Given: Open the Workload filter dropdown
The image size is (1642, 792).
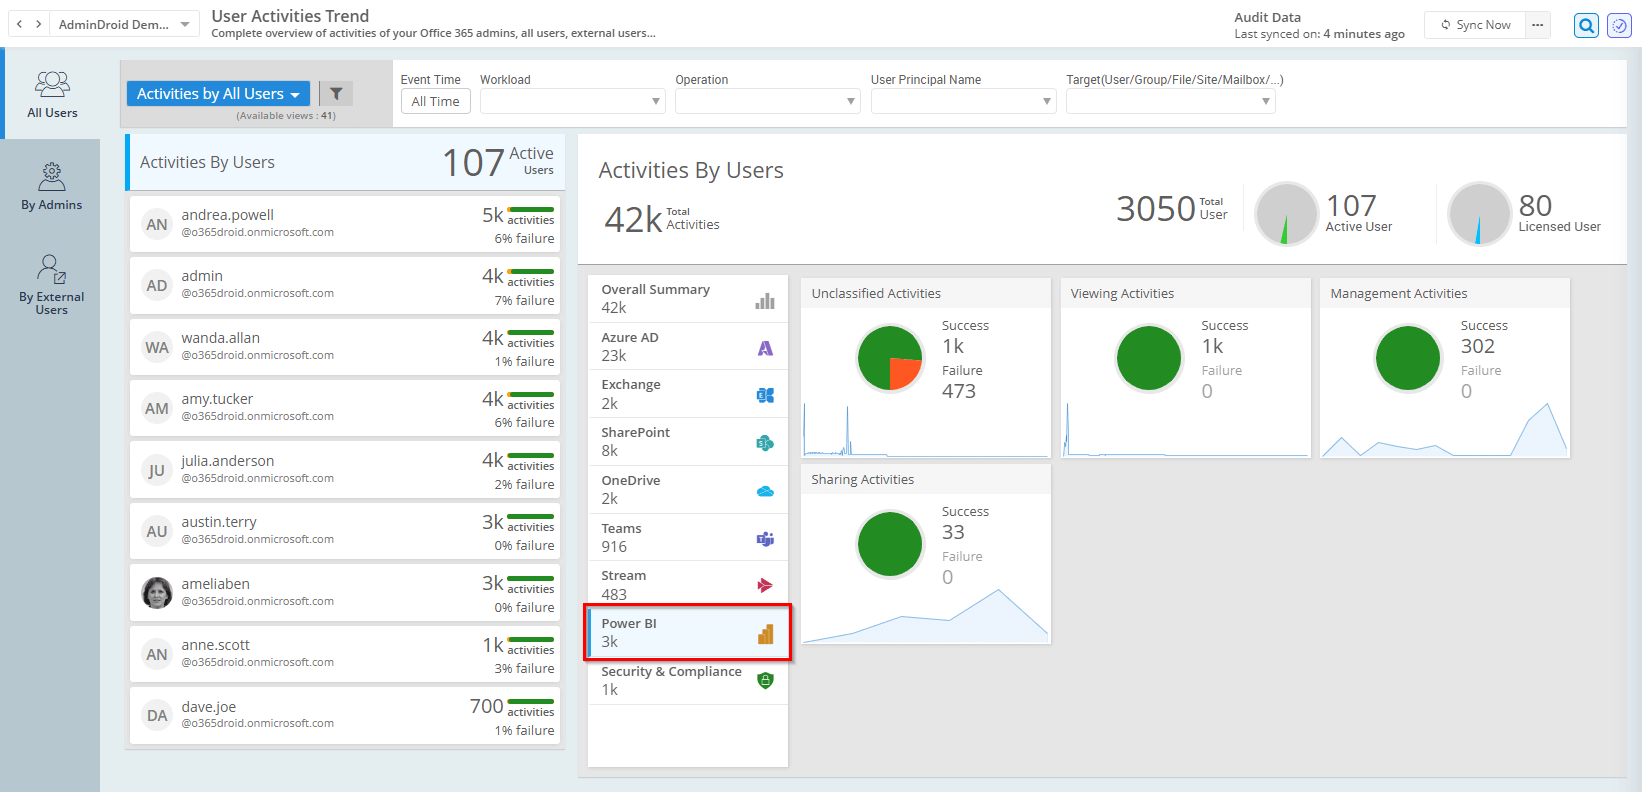Looking at the screenshot, I should tap(572, 101).
